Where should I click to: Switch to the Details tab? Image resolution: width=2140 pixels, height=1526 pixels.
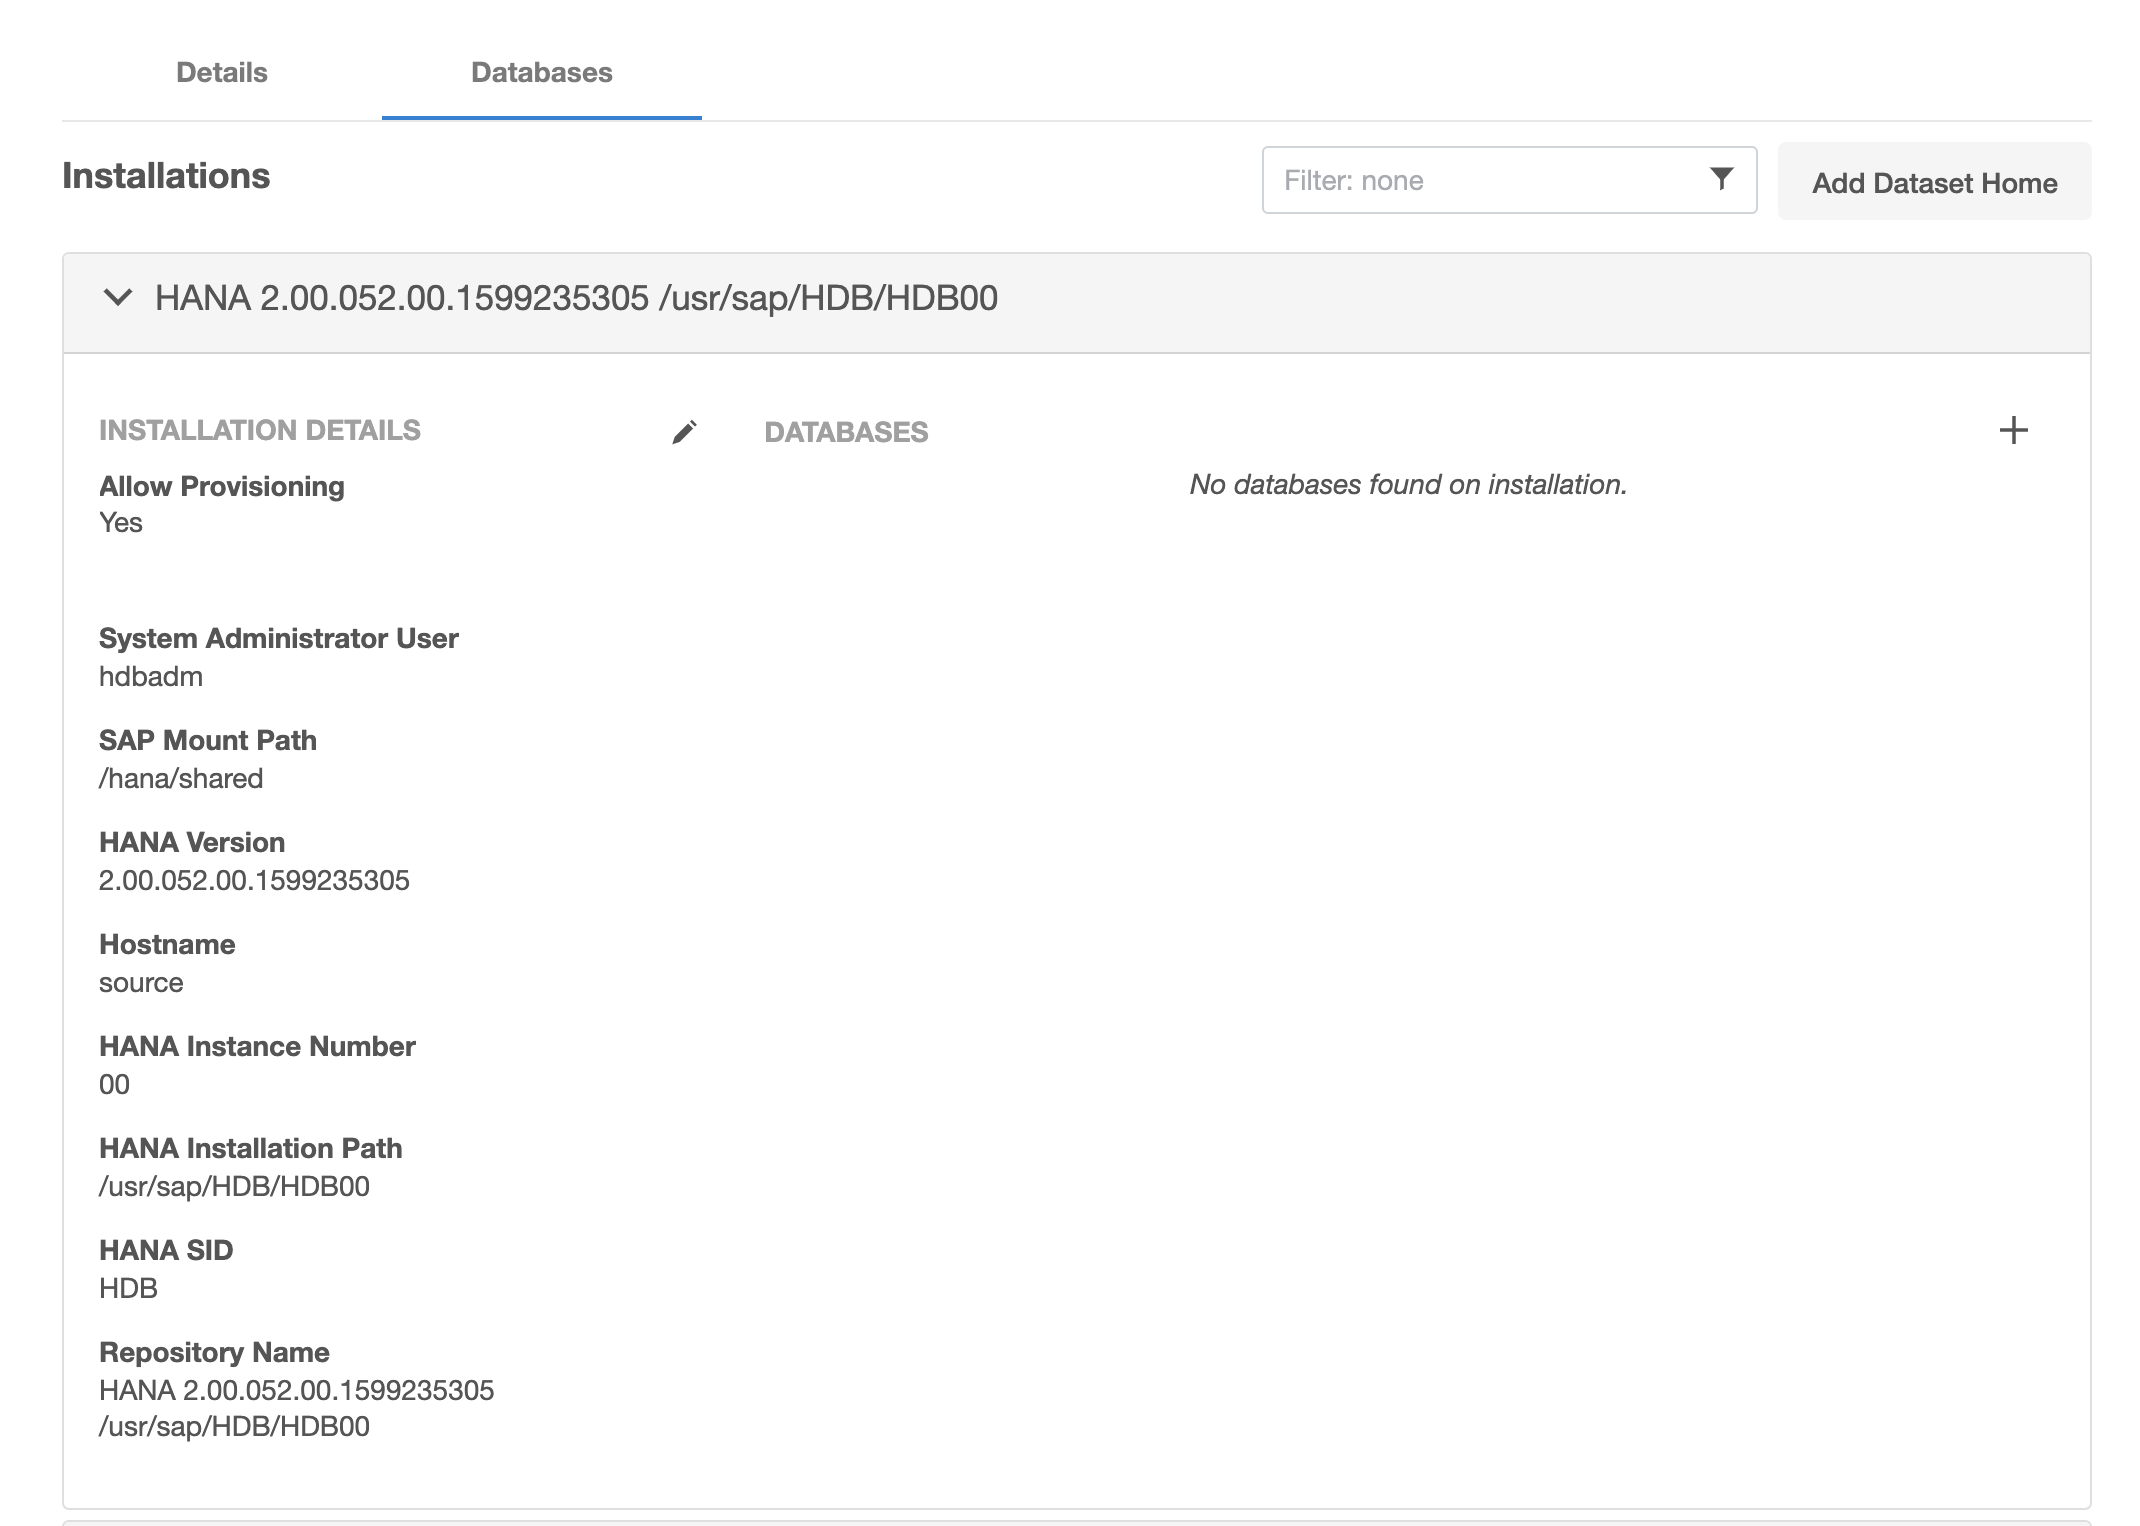click(x=221, y=73)
